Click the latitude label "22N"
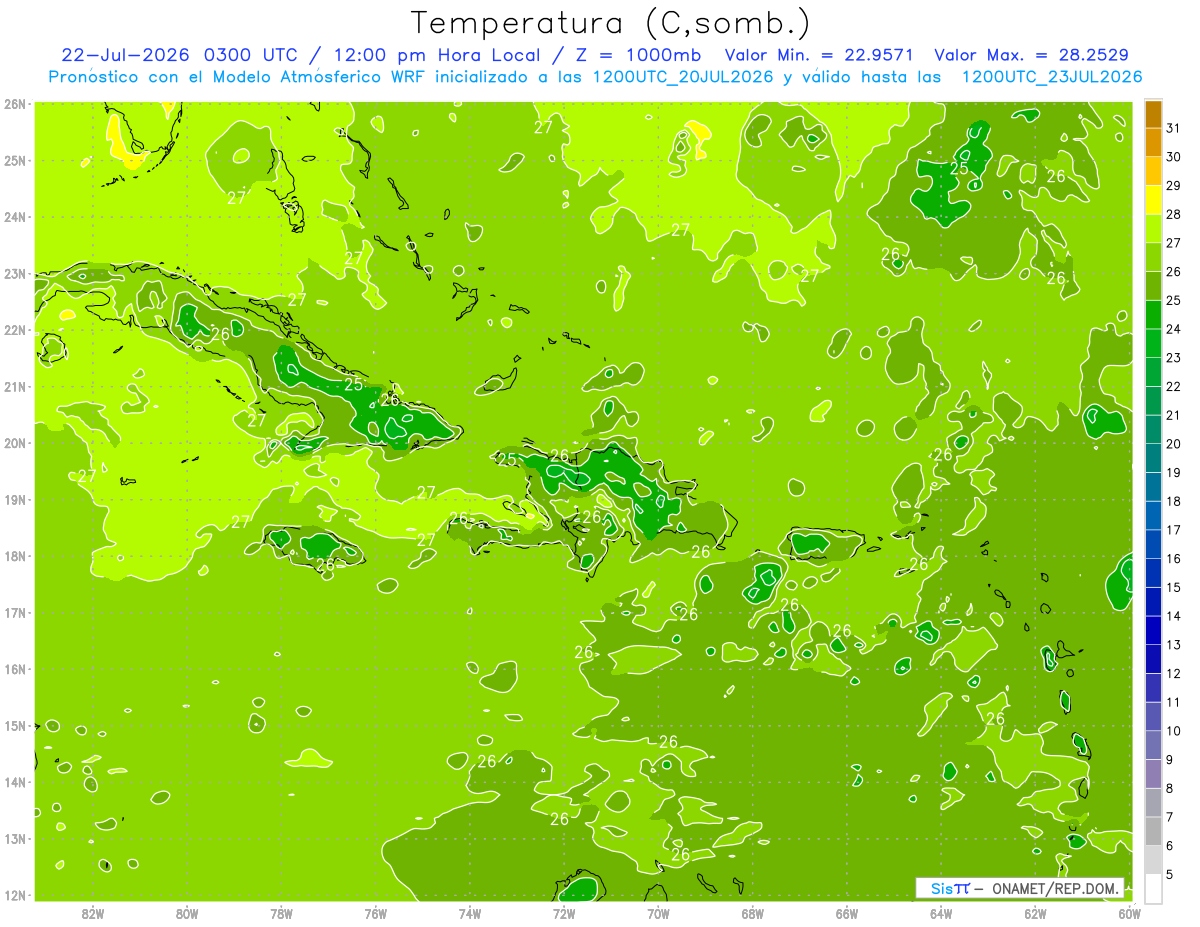The image size is (1200, 927). pos(15,330)
